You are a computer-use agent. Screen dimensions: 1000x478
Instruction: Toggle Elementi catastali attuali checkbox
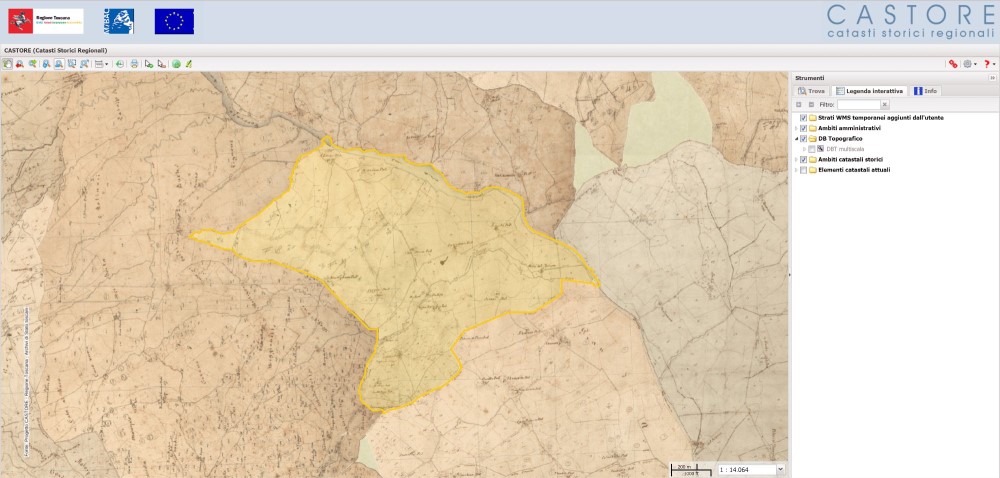pos(804,170)
